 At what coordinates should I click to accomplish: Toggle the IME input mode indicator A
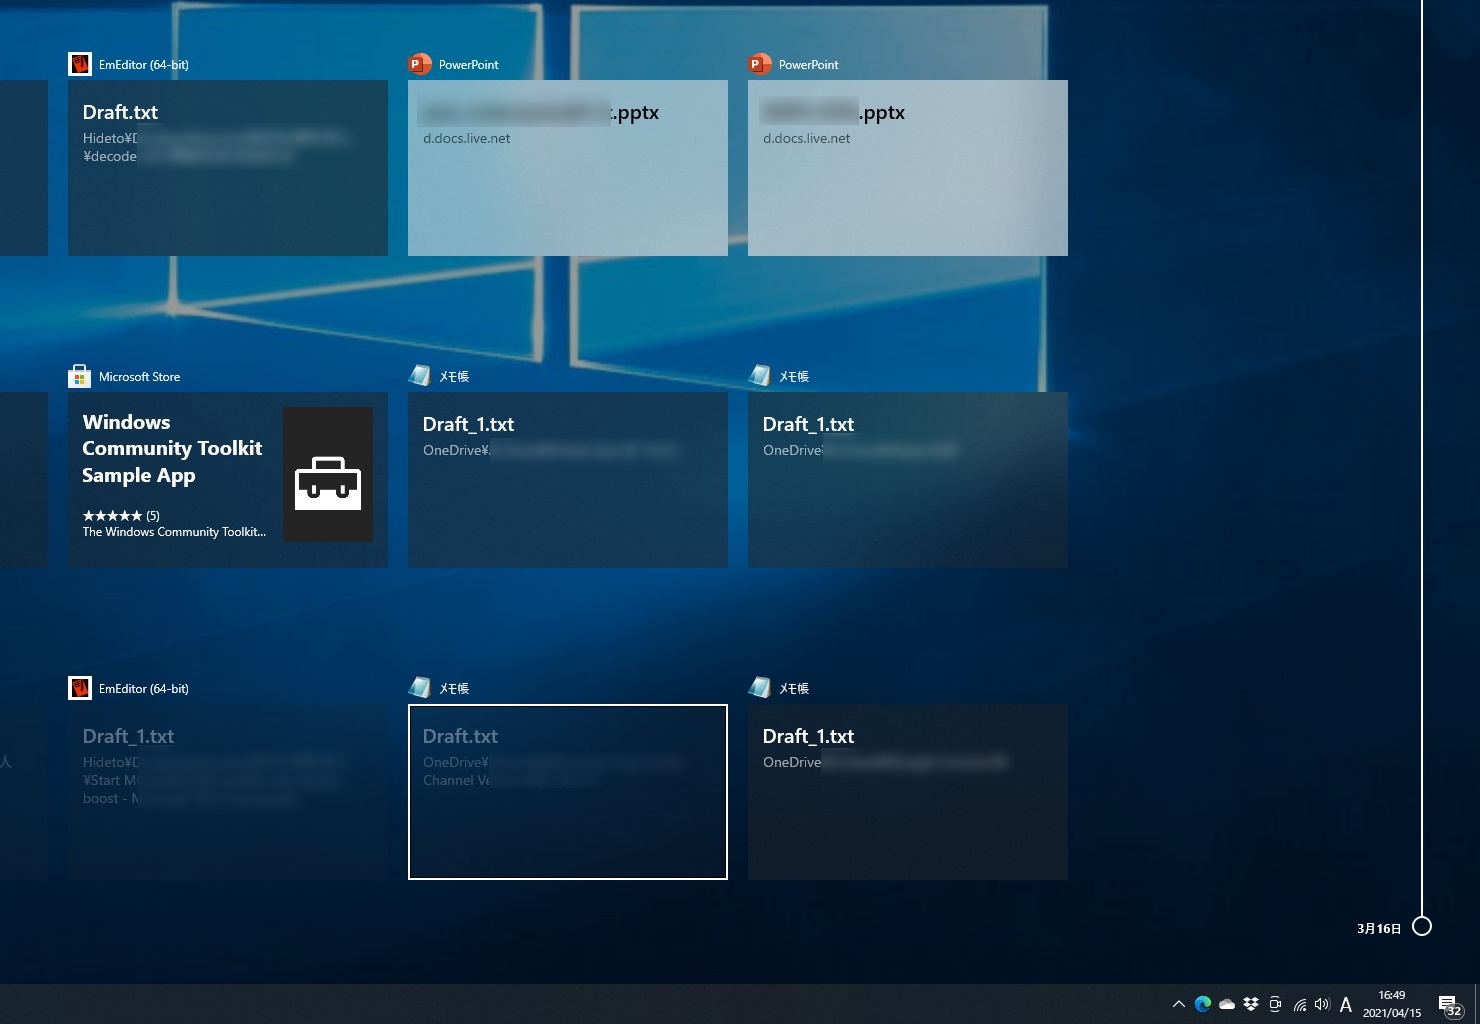[1346, 1004]
